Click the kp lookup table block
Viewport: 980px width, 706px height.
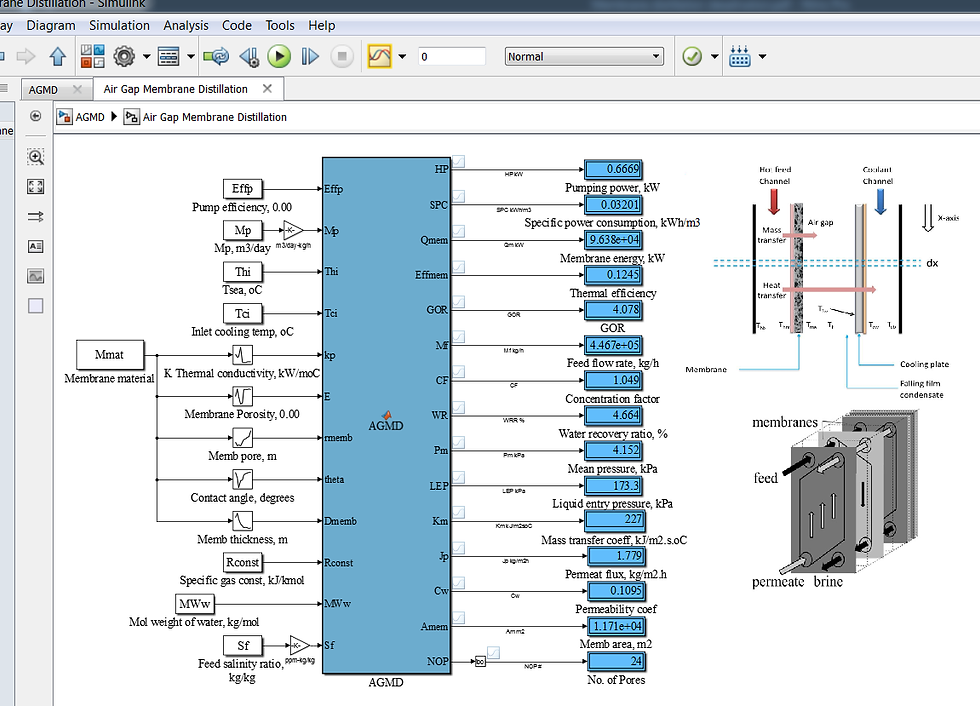(x=242, y=355)
